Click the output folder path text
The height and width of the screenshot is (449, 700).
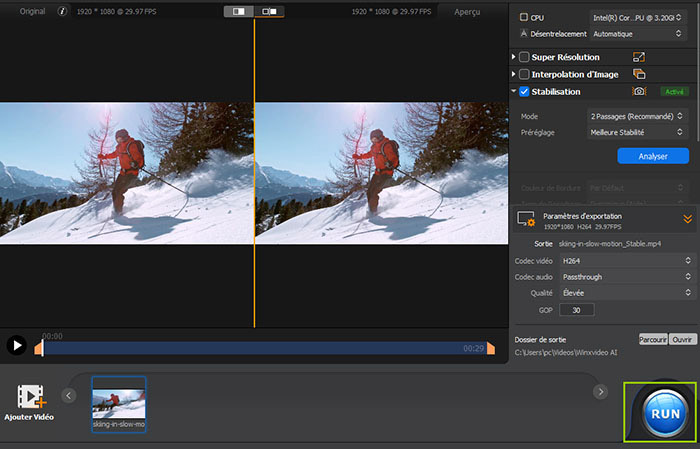click(566, 353)
